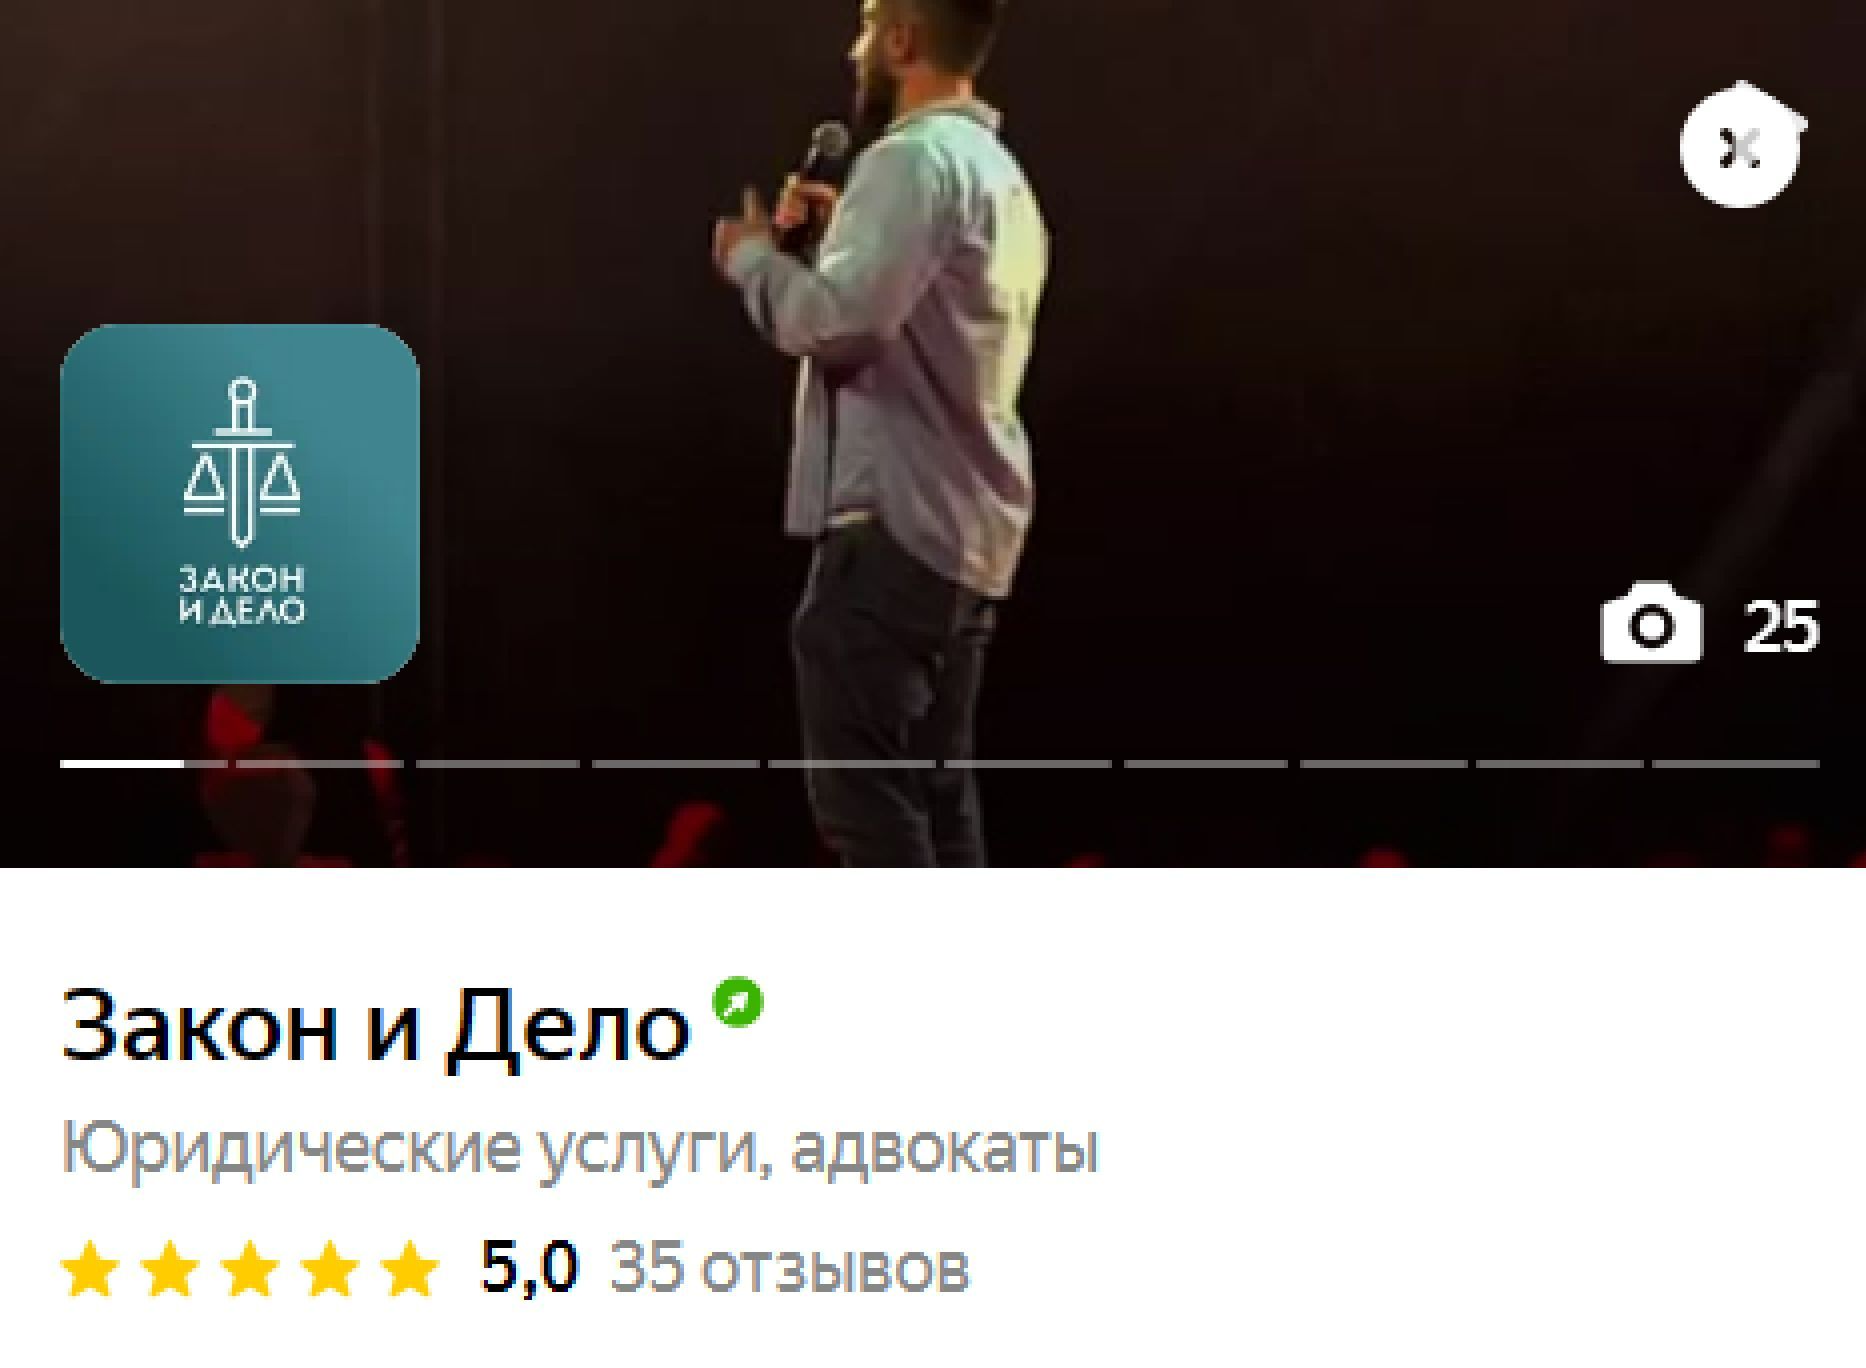This screenshot has height=1368, width=1866.
Task: Open the Закон и Дело logo thumbnail
Action: point(240,503)
